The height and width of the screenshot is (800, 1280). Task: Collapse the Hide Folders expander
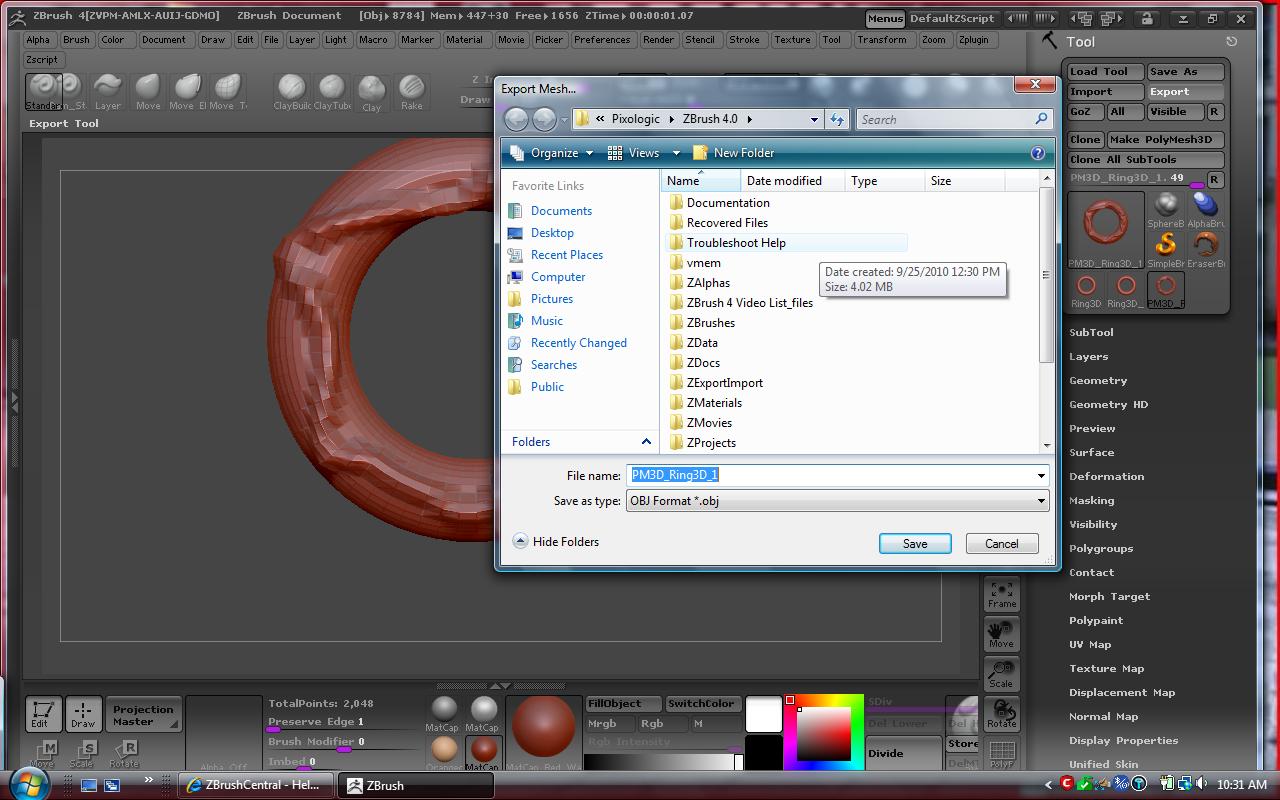click(520, 541)
